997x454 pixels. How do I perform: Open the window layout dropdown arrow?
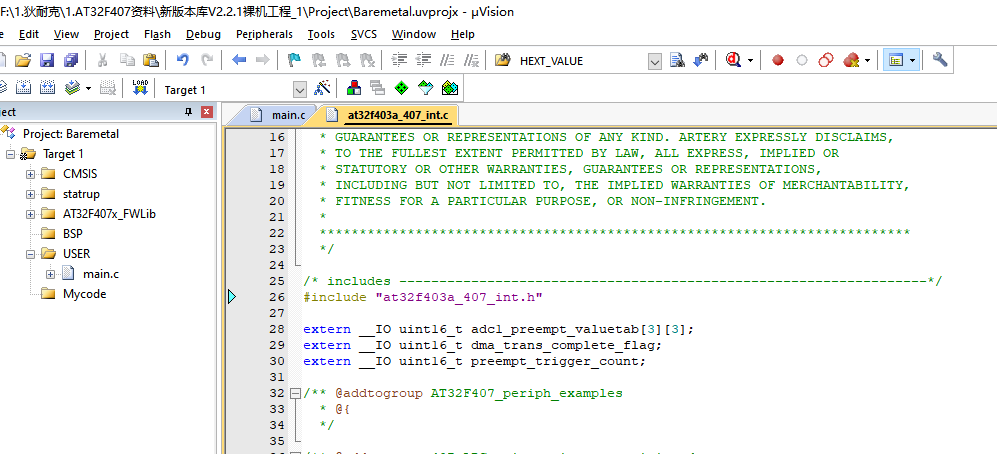pyautogui.click(x=913, y=61)
